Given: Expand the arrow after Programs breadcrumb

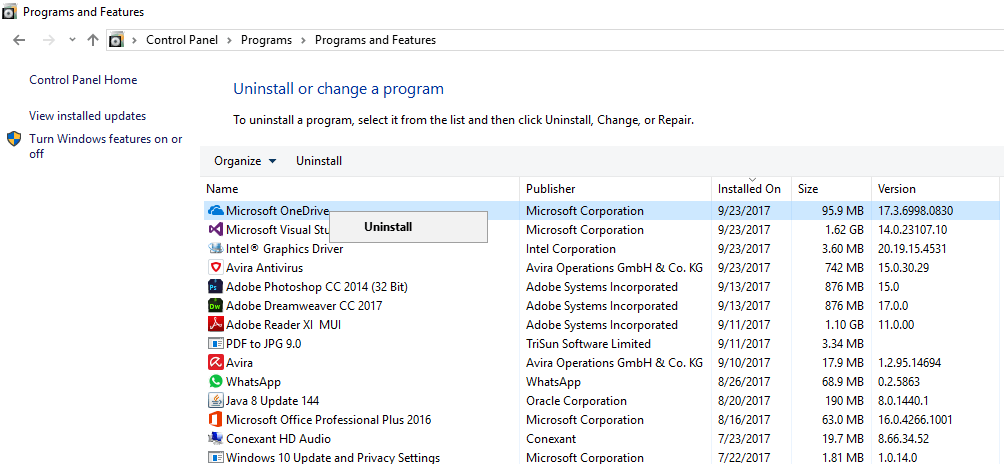Looking at the screenshot, I should click(304, 40).
